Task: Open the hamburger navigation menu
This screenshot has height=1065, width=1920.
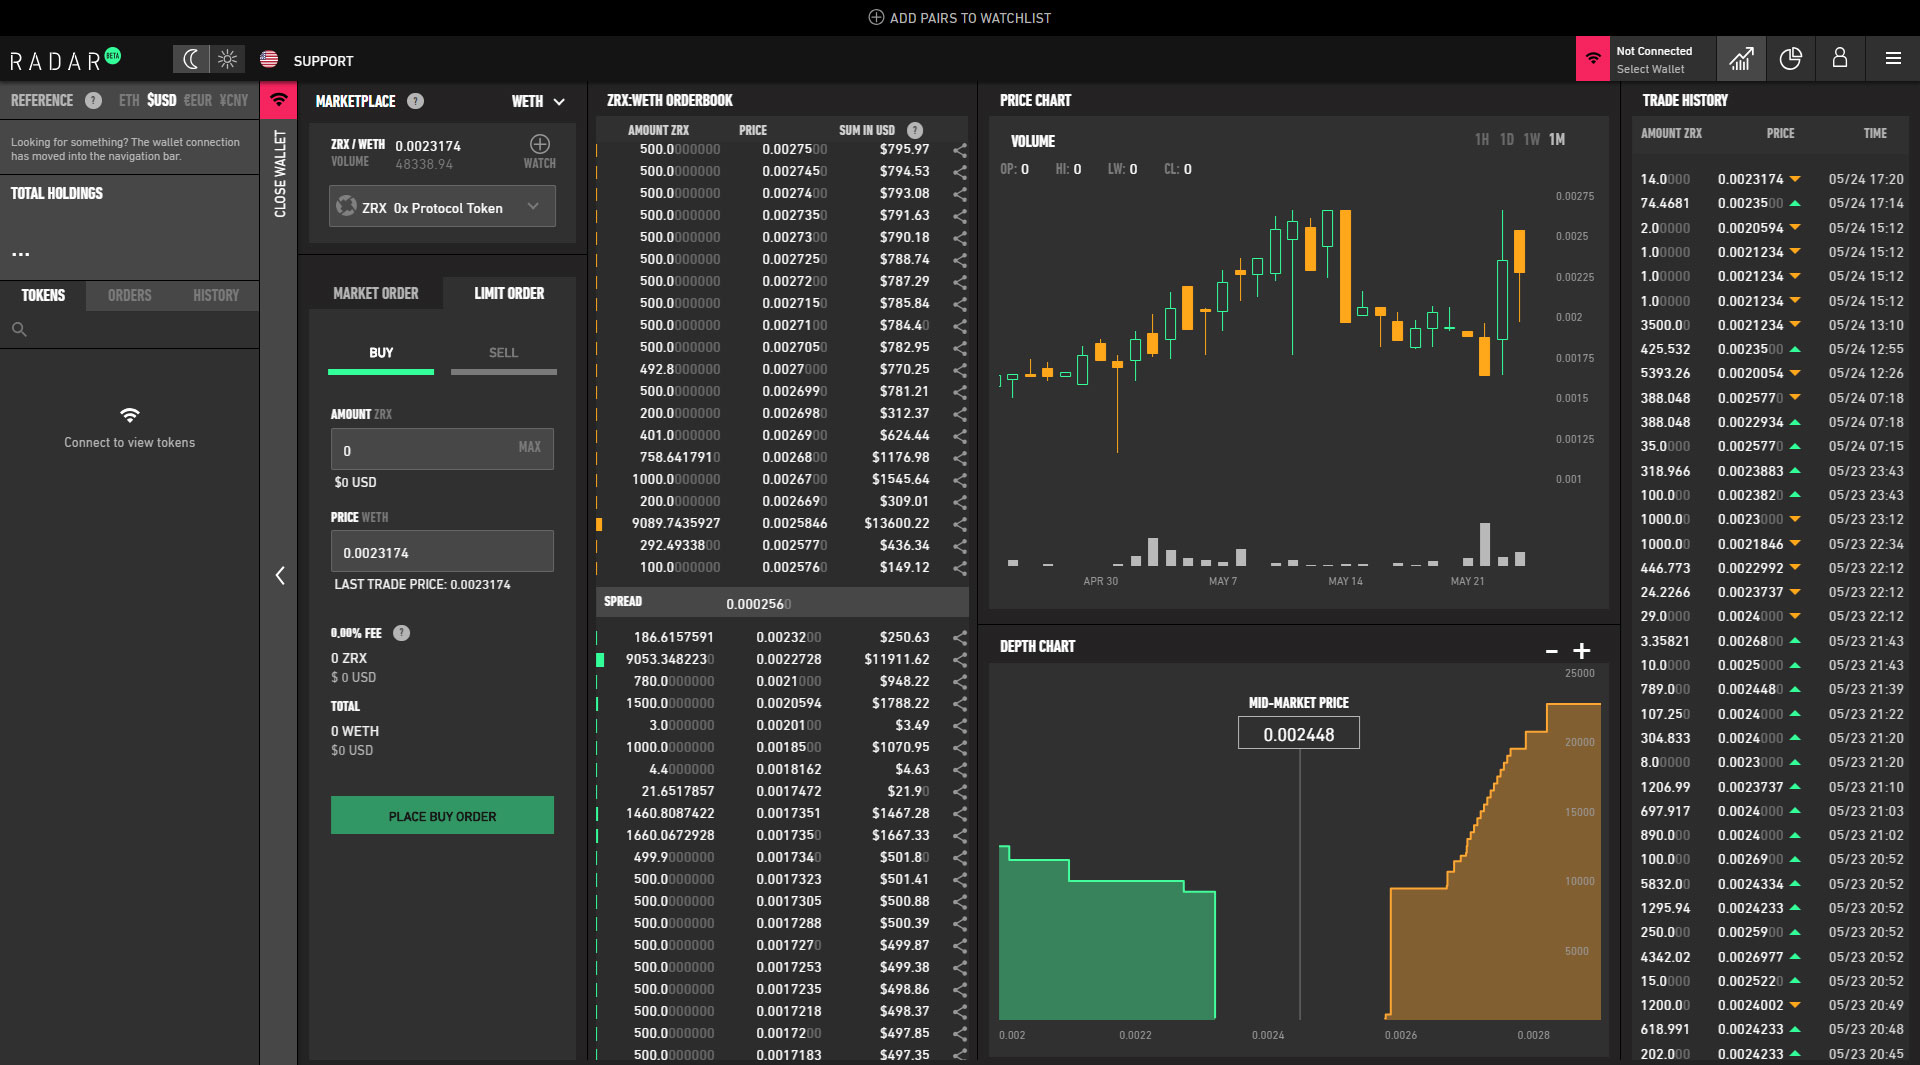Action: pos(1892,59)
